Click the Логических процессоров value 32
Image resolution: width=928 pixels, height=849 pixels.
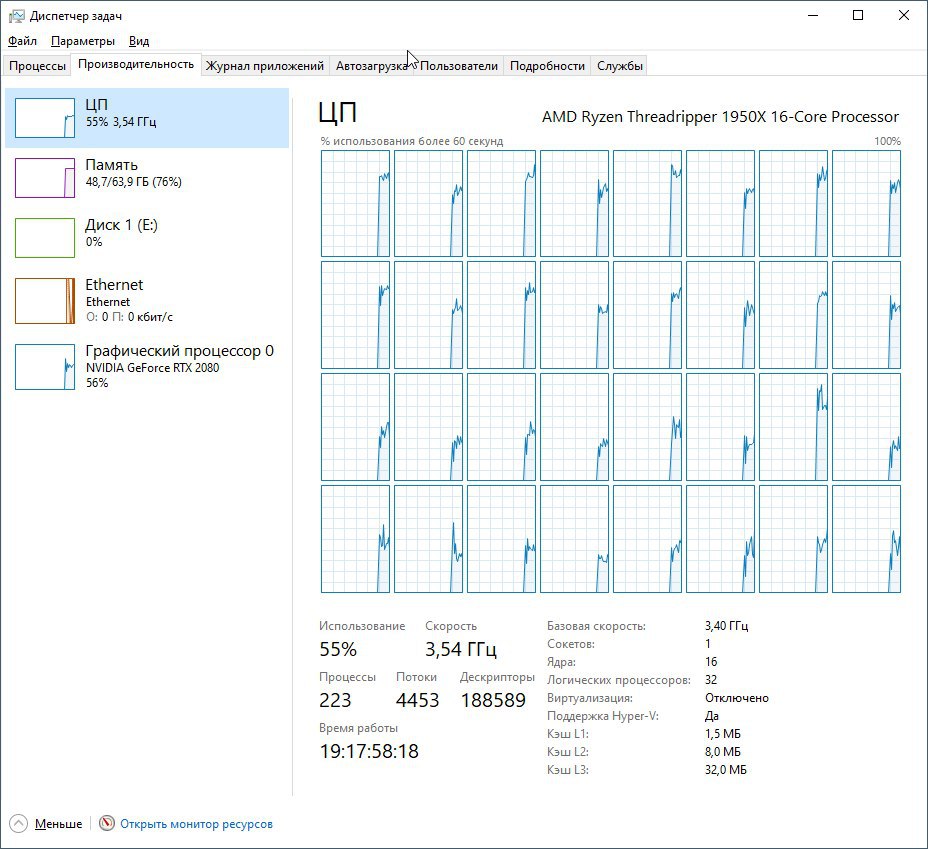(x=711, y=680)
